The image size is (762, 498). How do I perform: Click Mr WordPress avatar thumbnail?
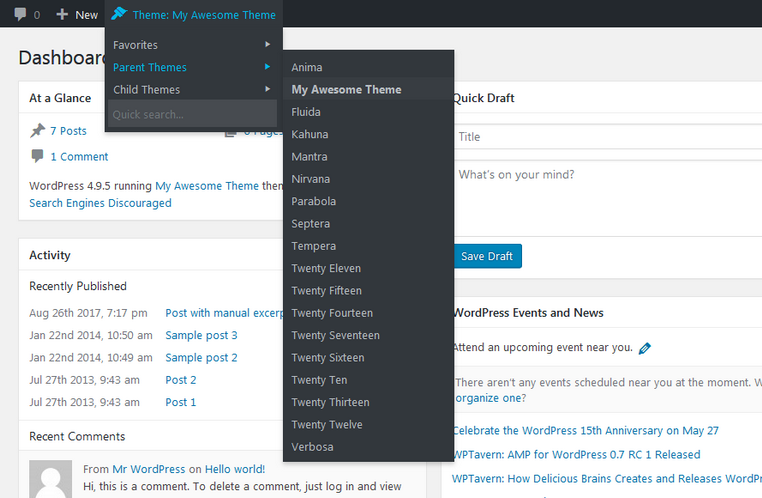click(51, 479)
